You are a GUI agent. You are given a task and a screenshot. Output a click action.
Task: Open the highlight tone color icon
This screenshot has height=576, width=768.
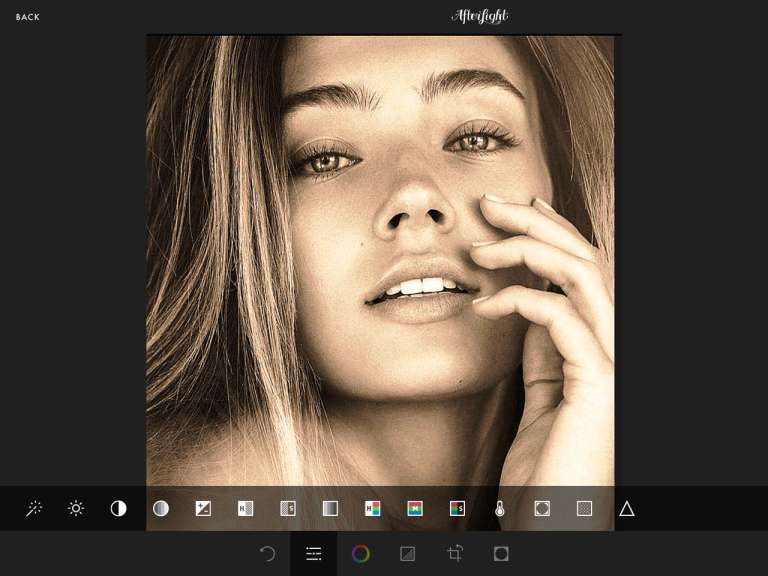point(372,509)
